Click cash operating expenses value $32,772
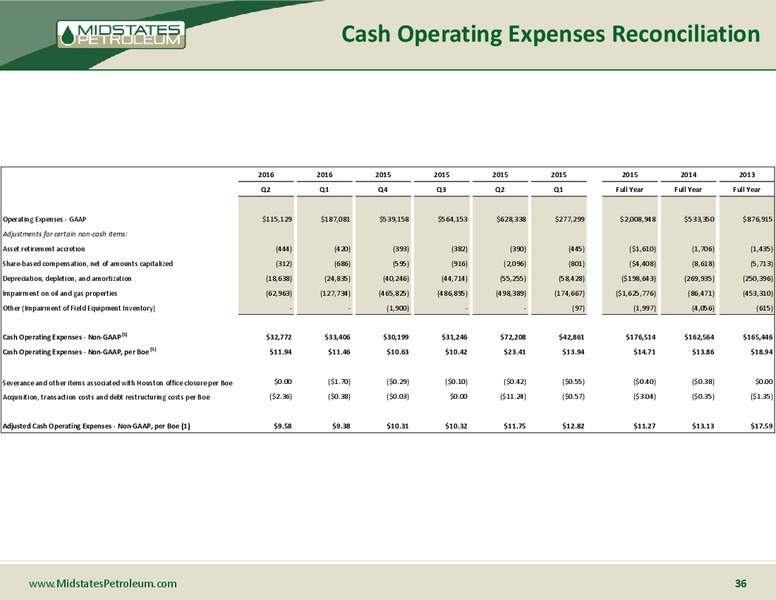Viewport: 776px width, 600px height. pyautogui.click(x=279, y=337)
